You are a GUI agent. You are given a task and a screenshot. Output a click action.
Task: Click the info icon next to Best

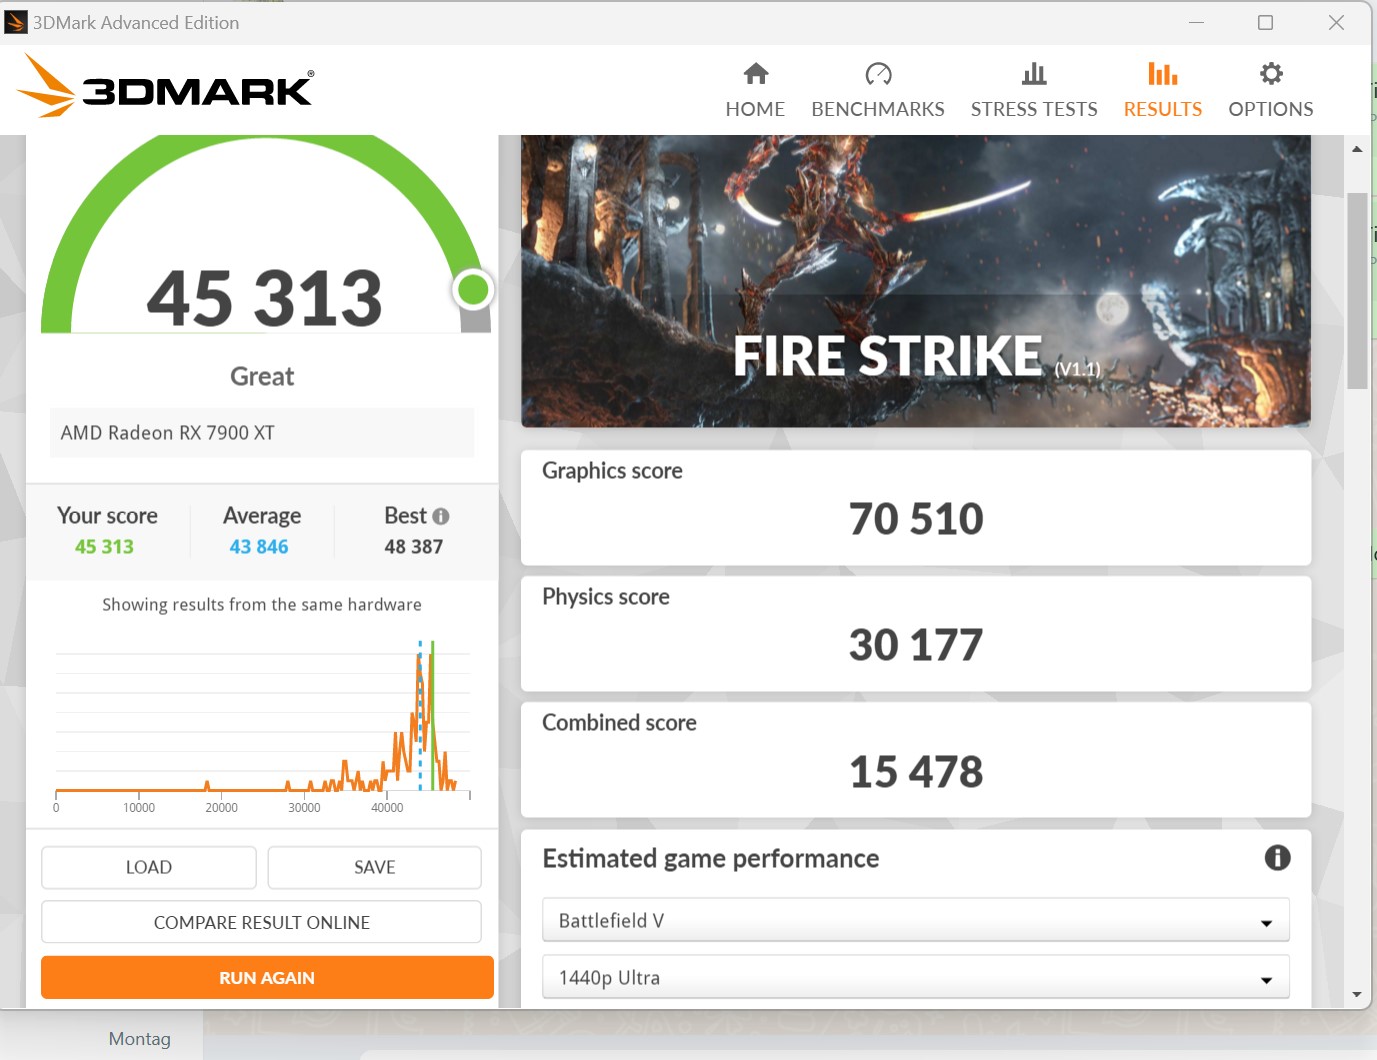[441, 516]
